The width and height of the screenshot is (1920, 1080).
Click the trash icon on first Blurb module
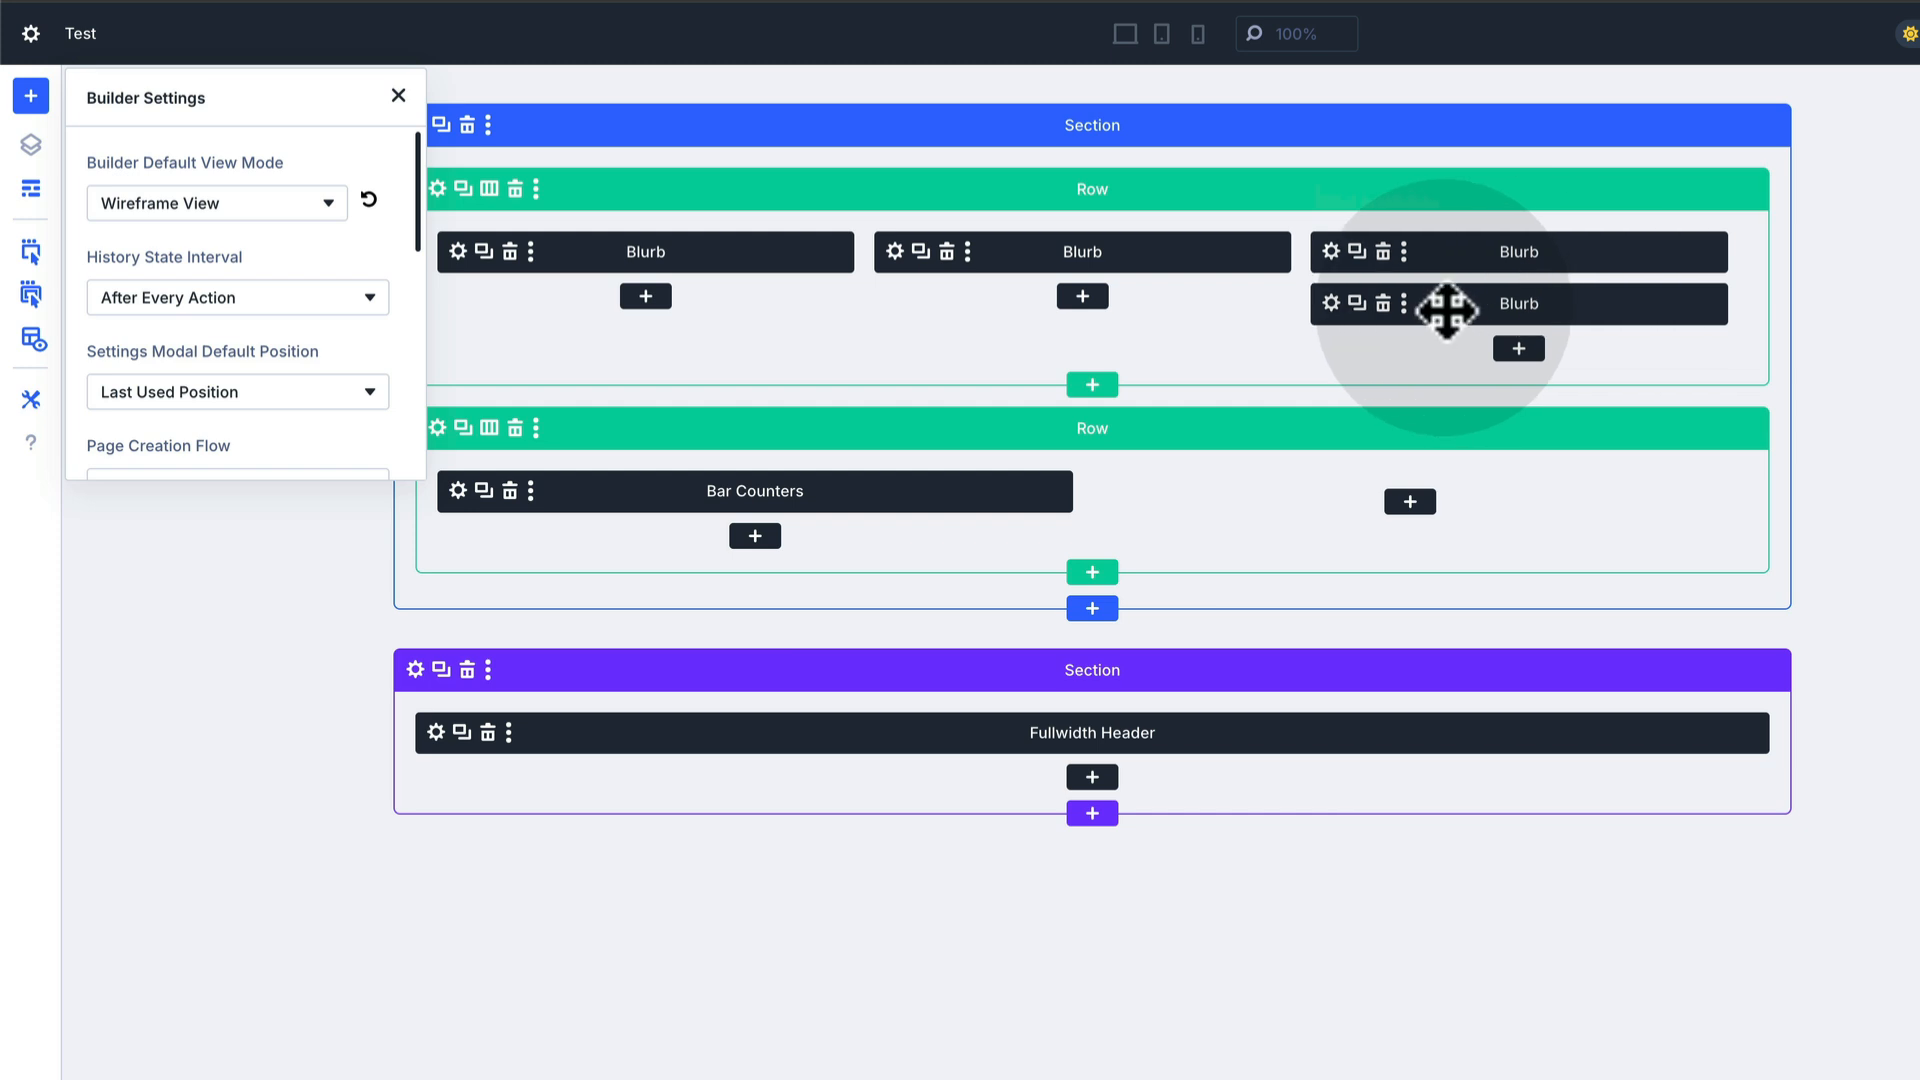tap(510, 252)
